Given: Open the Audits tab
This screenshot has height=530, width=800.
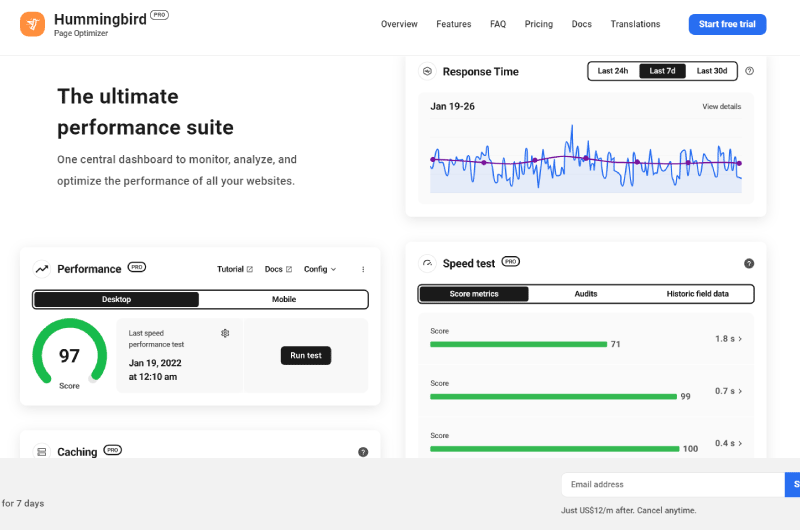Looking at the screenshot, I should (x=586, y=294).
